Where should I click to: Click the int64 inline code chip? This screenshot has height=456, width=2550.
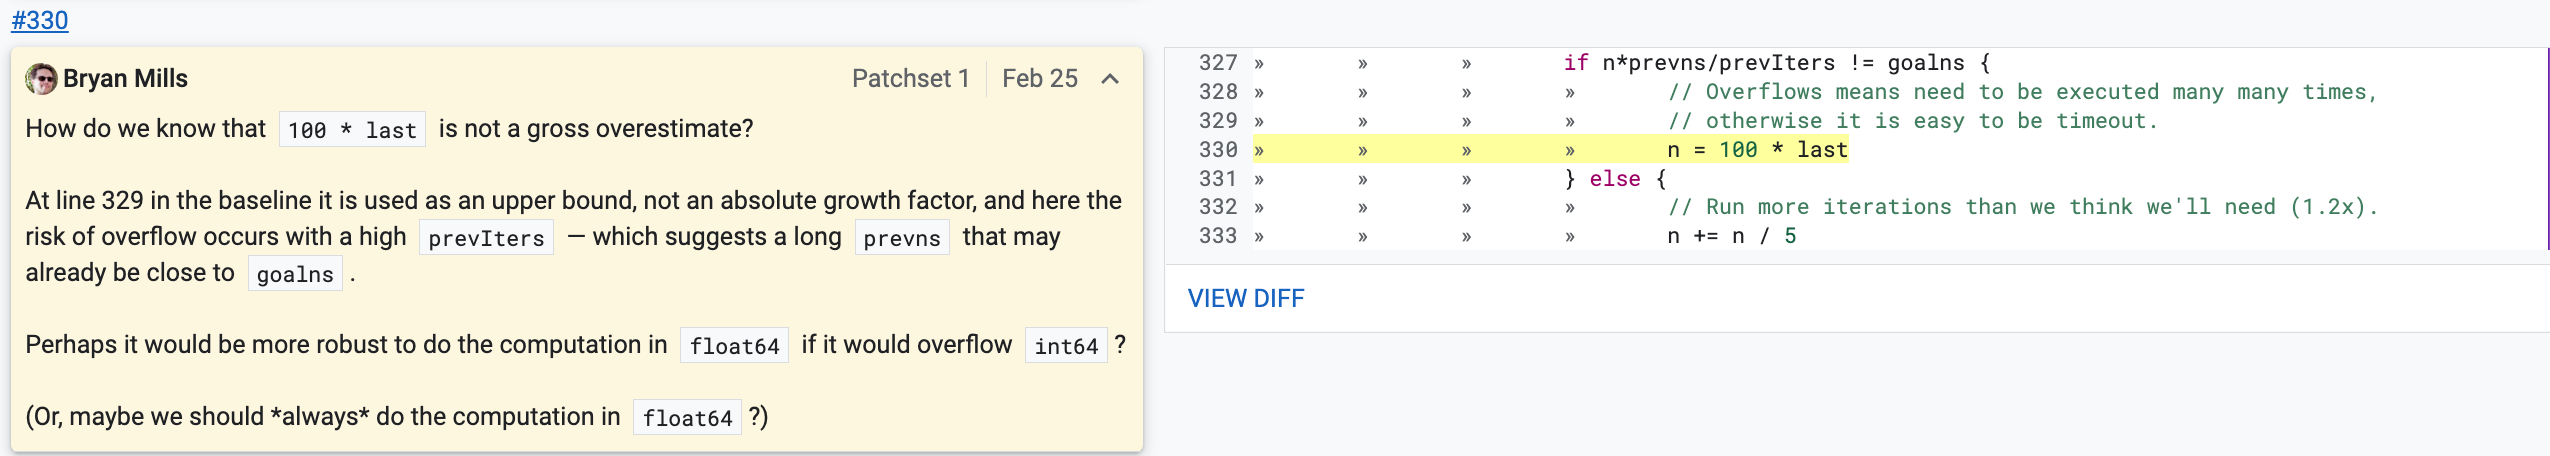(1066, 346)
